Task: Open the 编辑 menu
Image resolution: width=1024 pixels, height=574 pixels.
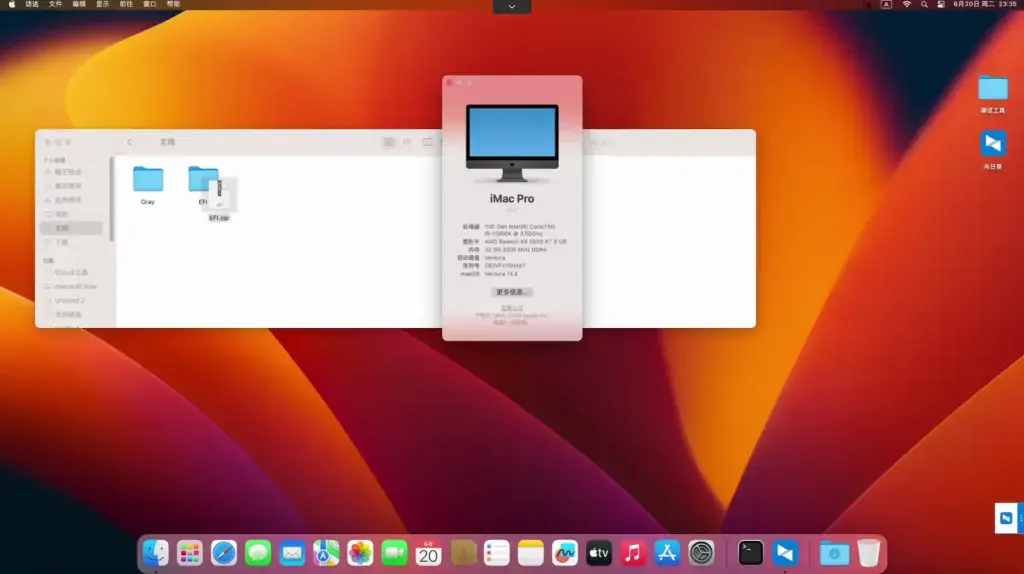Action: click(79, 4)
